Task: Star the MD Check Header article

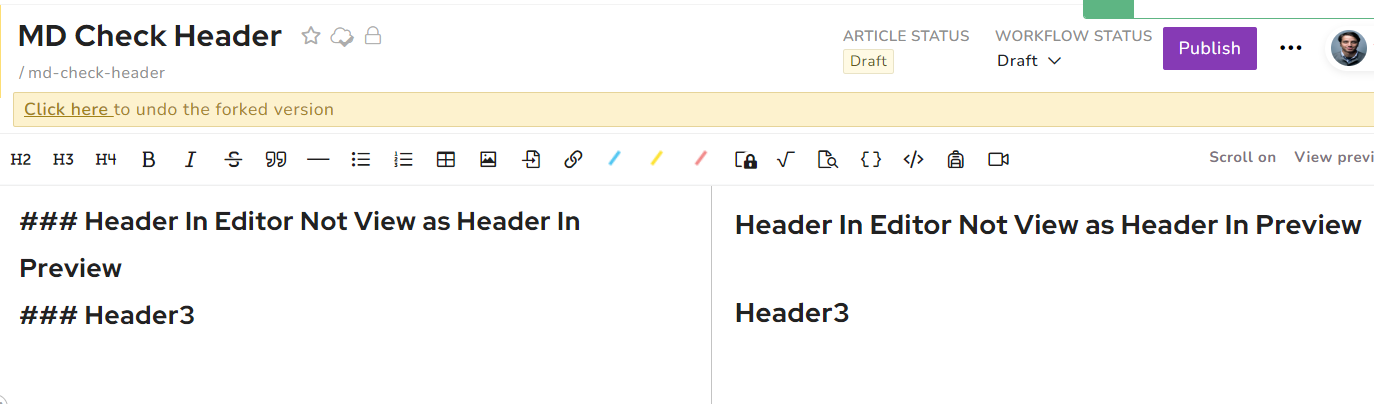Action: tap(311, 37)
